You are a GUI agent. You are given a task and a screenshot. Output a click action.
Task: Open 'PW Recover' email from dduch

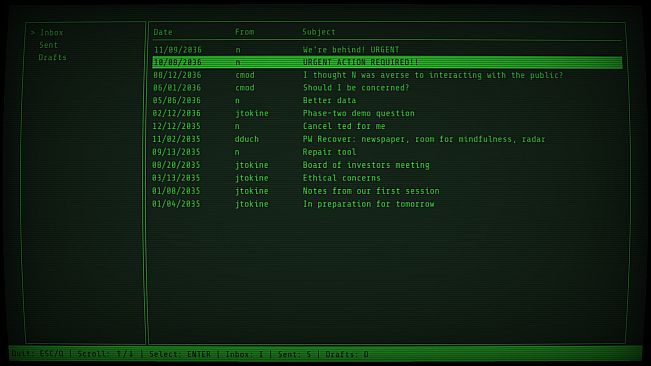pos(387,139)
